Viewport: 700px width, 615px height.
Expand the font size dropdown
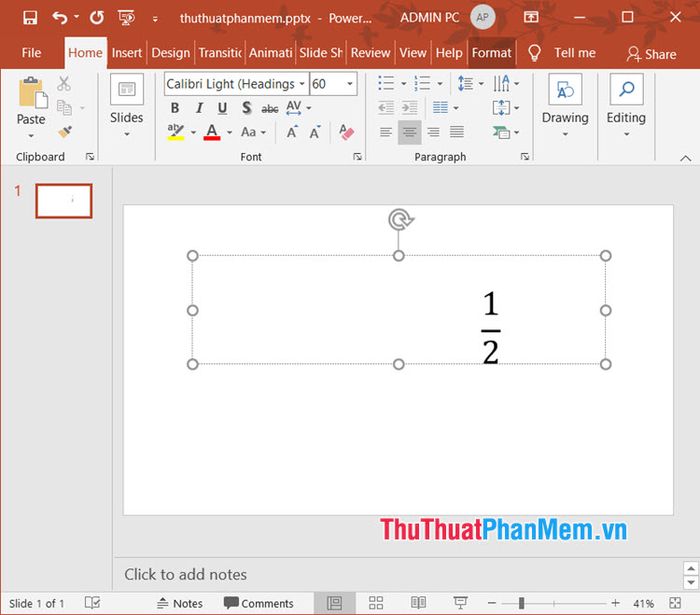coord(350,85)
